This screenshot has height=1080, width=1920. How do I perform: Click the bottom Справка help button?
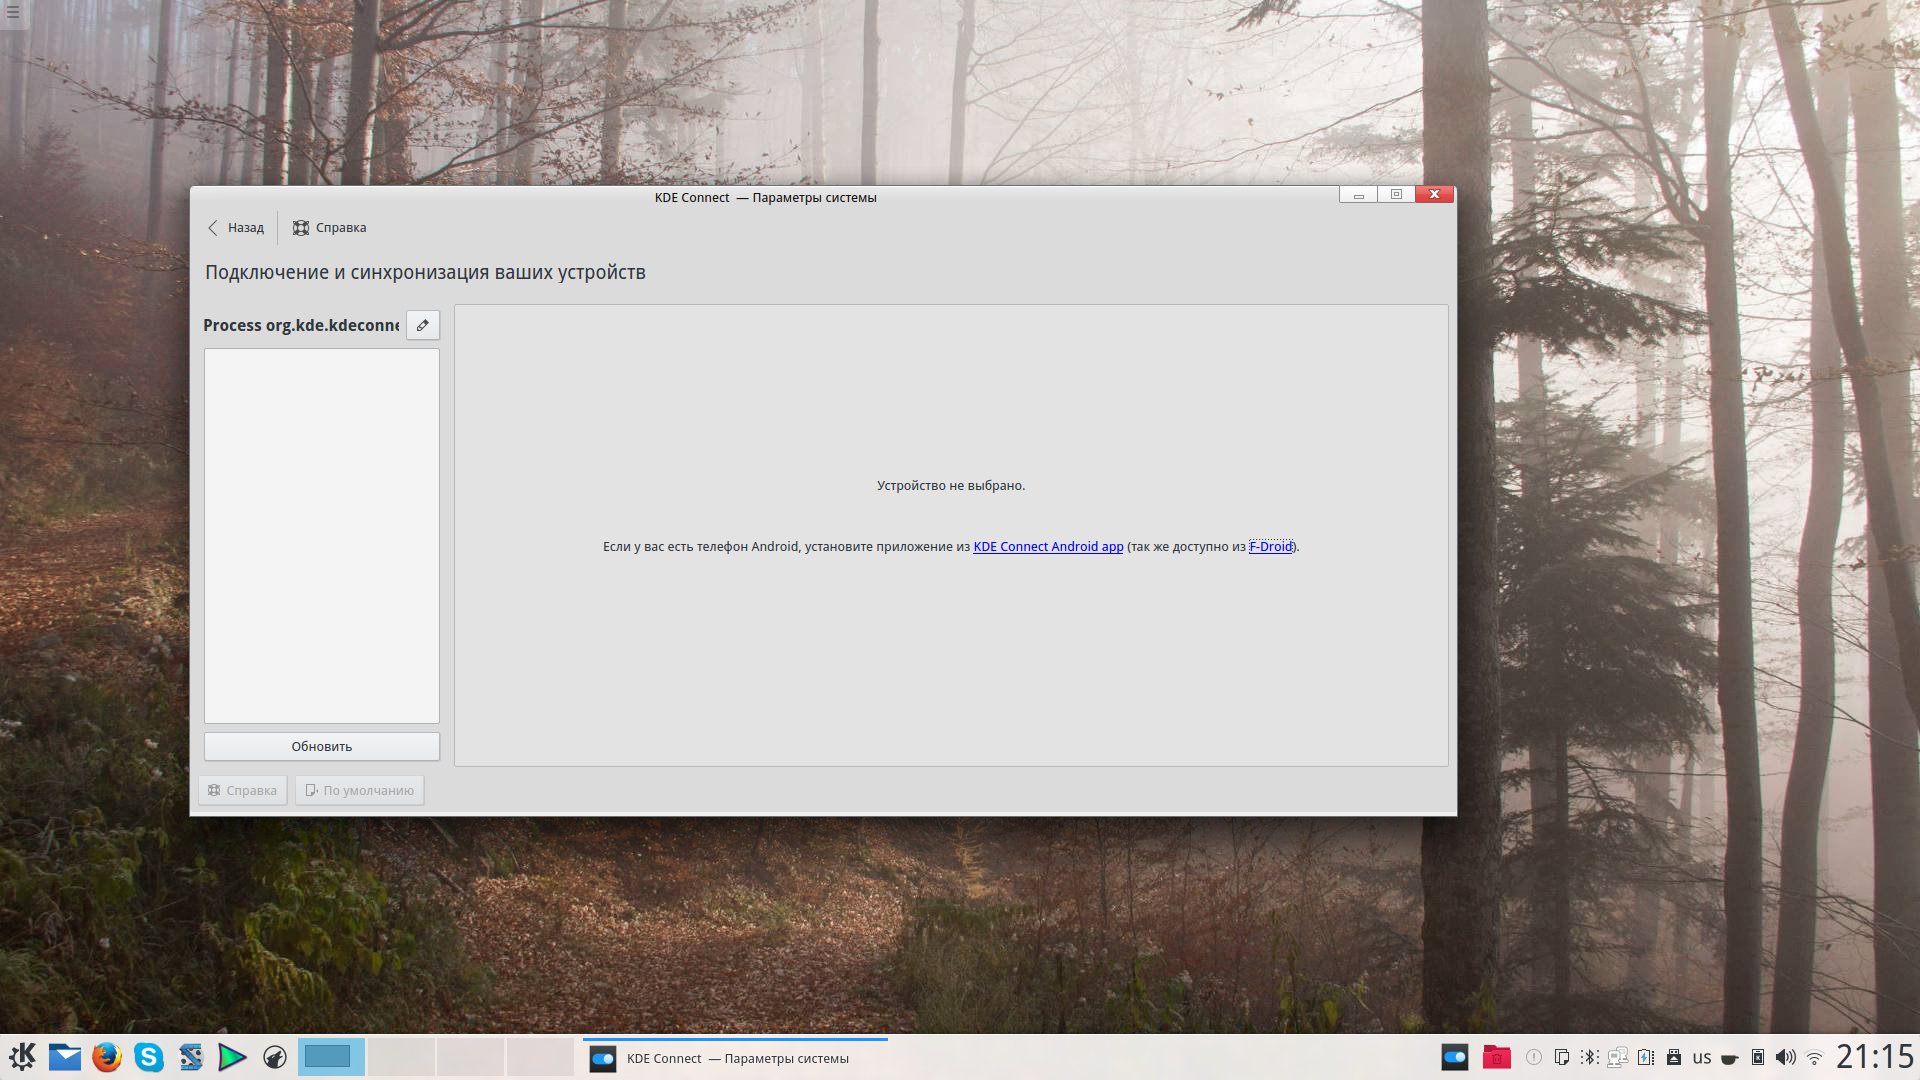(x=243, y=790)
